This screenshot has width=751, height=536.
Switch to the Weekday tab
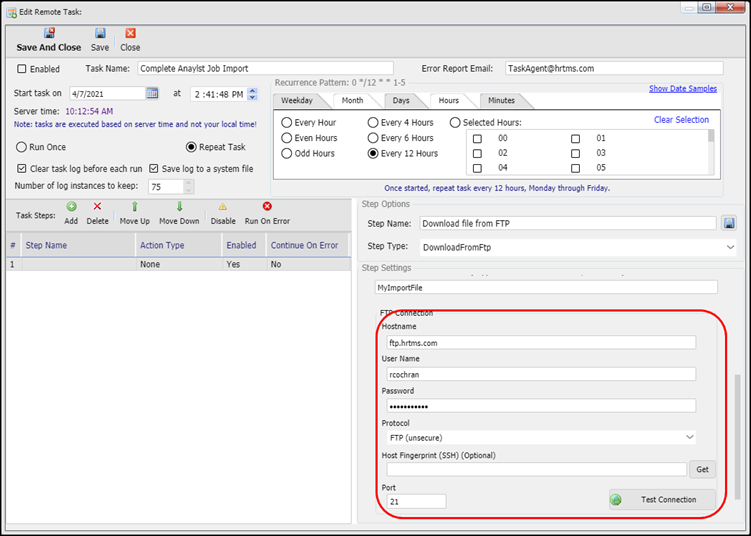297,101
